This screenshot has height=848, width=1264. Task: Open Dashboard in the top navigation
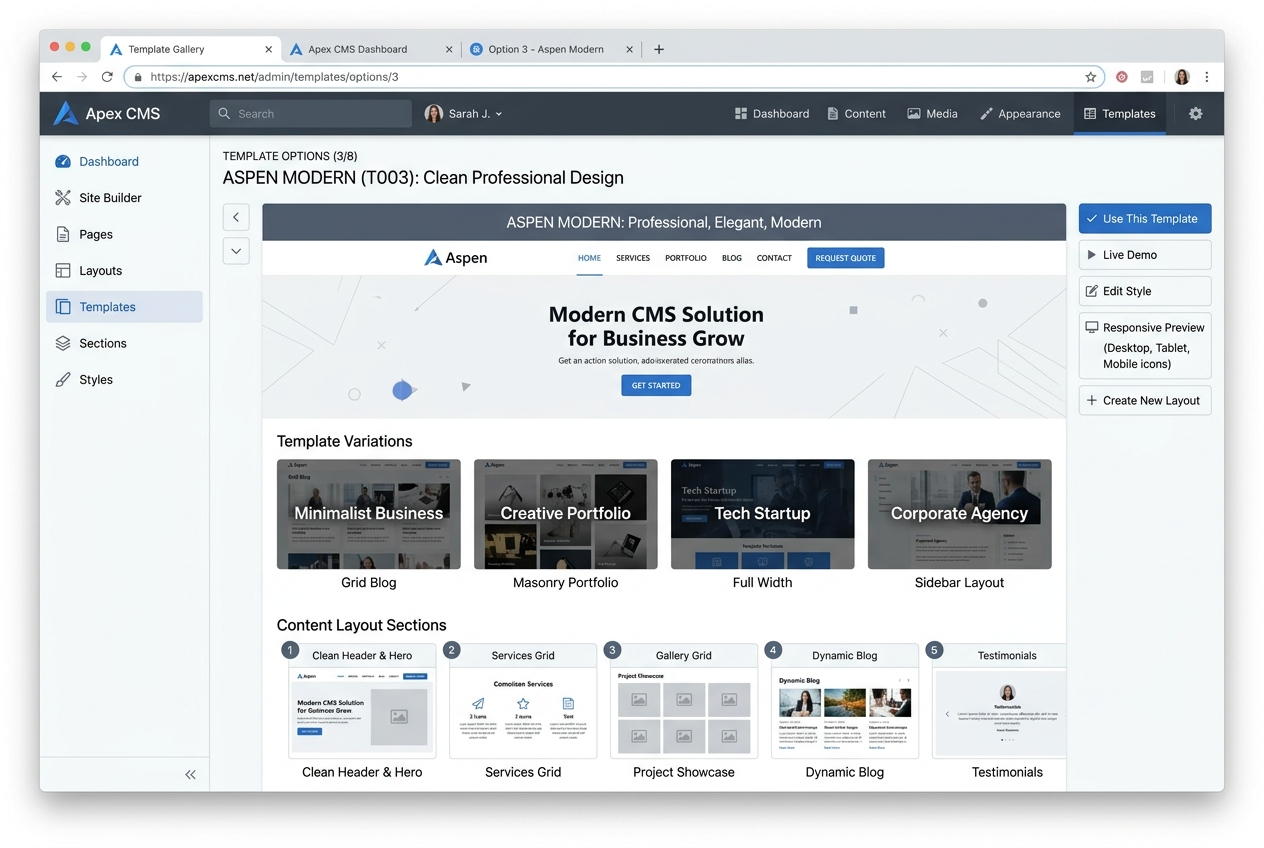772,114
